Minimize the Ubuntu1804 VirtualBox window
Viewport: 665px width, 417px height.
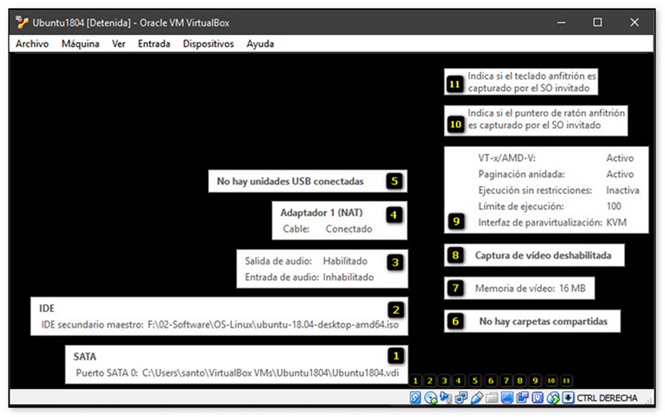[561, 22]
